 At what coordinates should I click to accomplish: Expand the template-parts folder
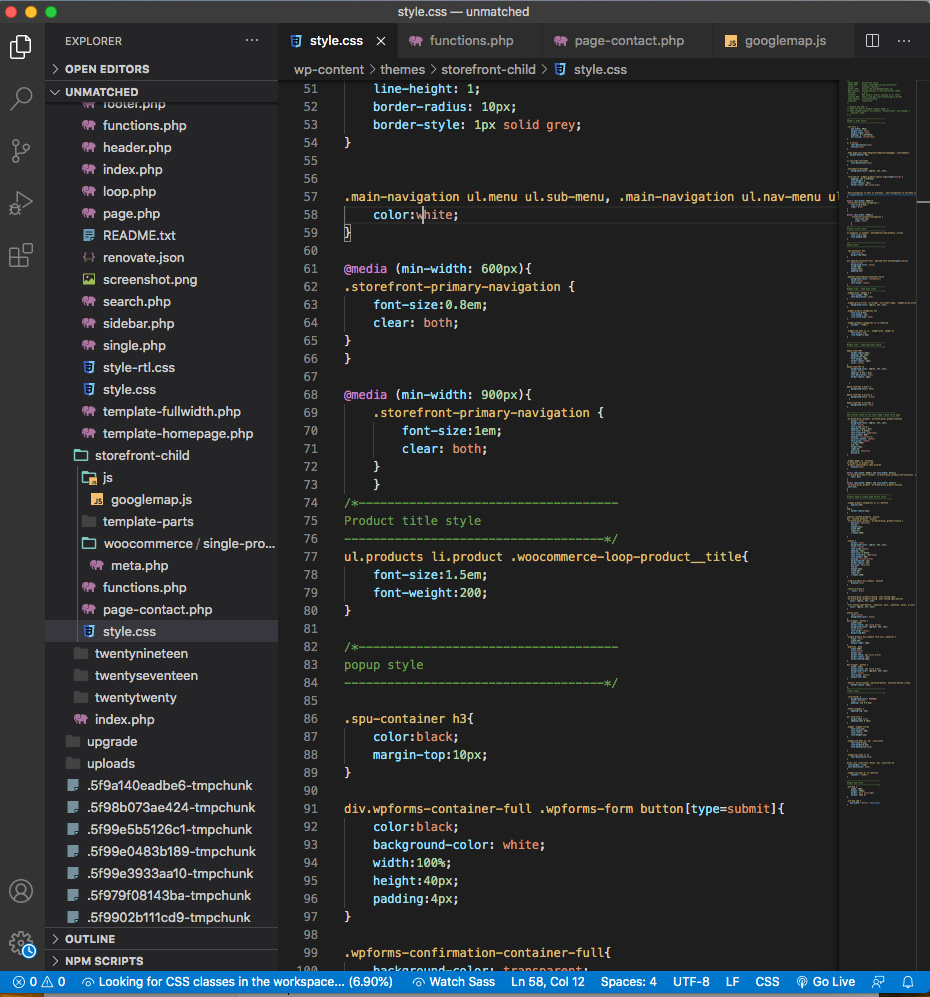[x=161, y=521]
